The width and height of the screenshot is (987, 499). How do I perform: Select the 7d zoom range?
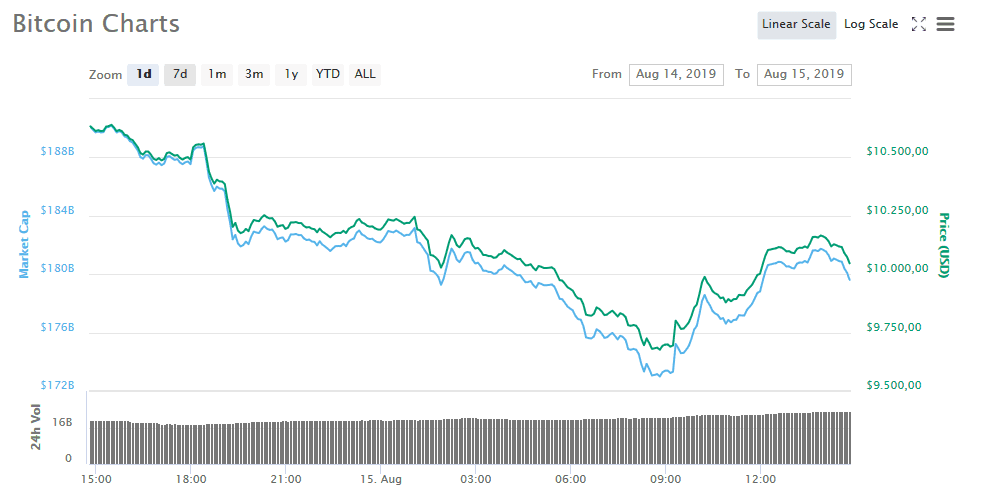[x=180, y=74]
